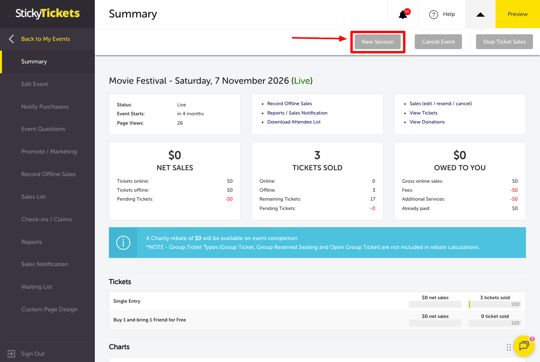Click the Stop Ticket Sales button
Image resolution: width=540 pixels, height=362 pixels.
tap(504, 42)
